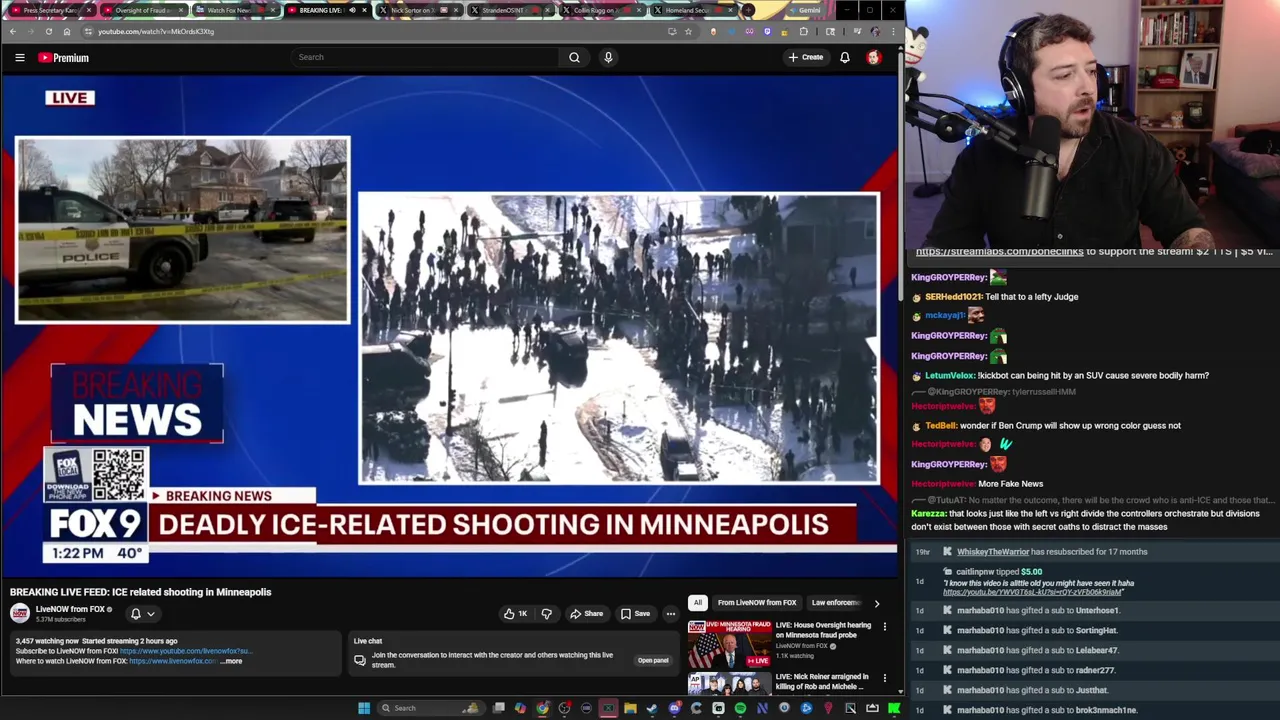Open new browser tab with plus button
1280x720 pixels.
[748, 10]
